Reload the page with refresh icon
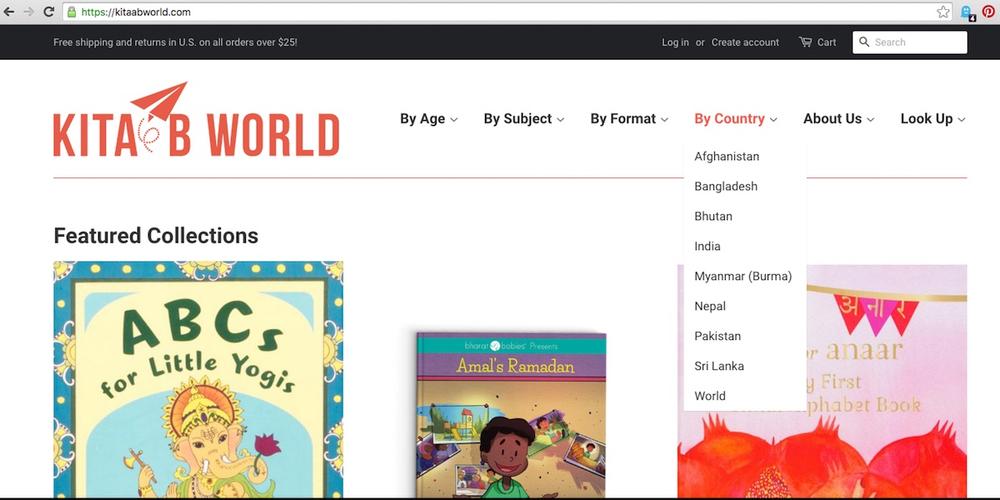 (x=48, y=12)
